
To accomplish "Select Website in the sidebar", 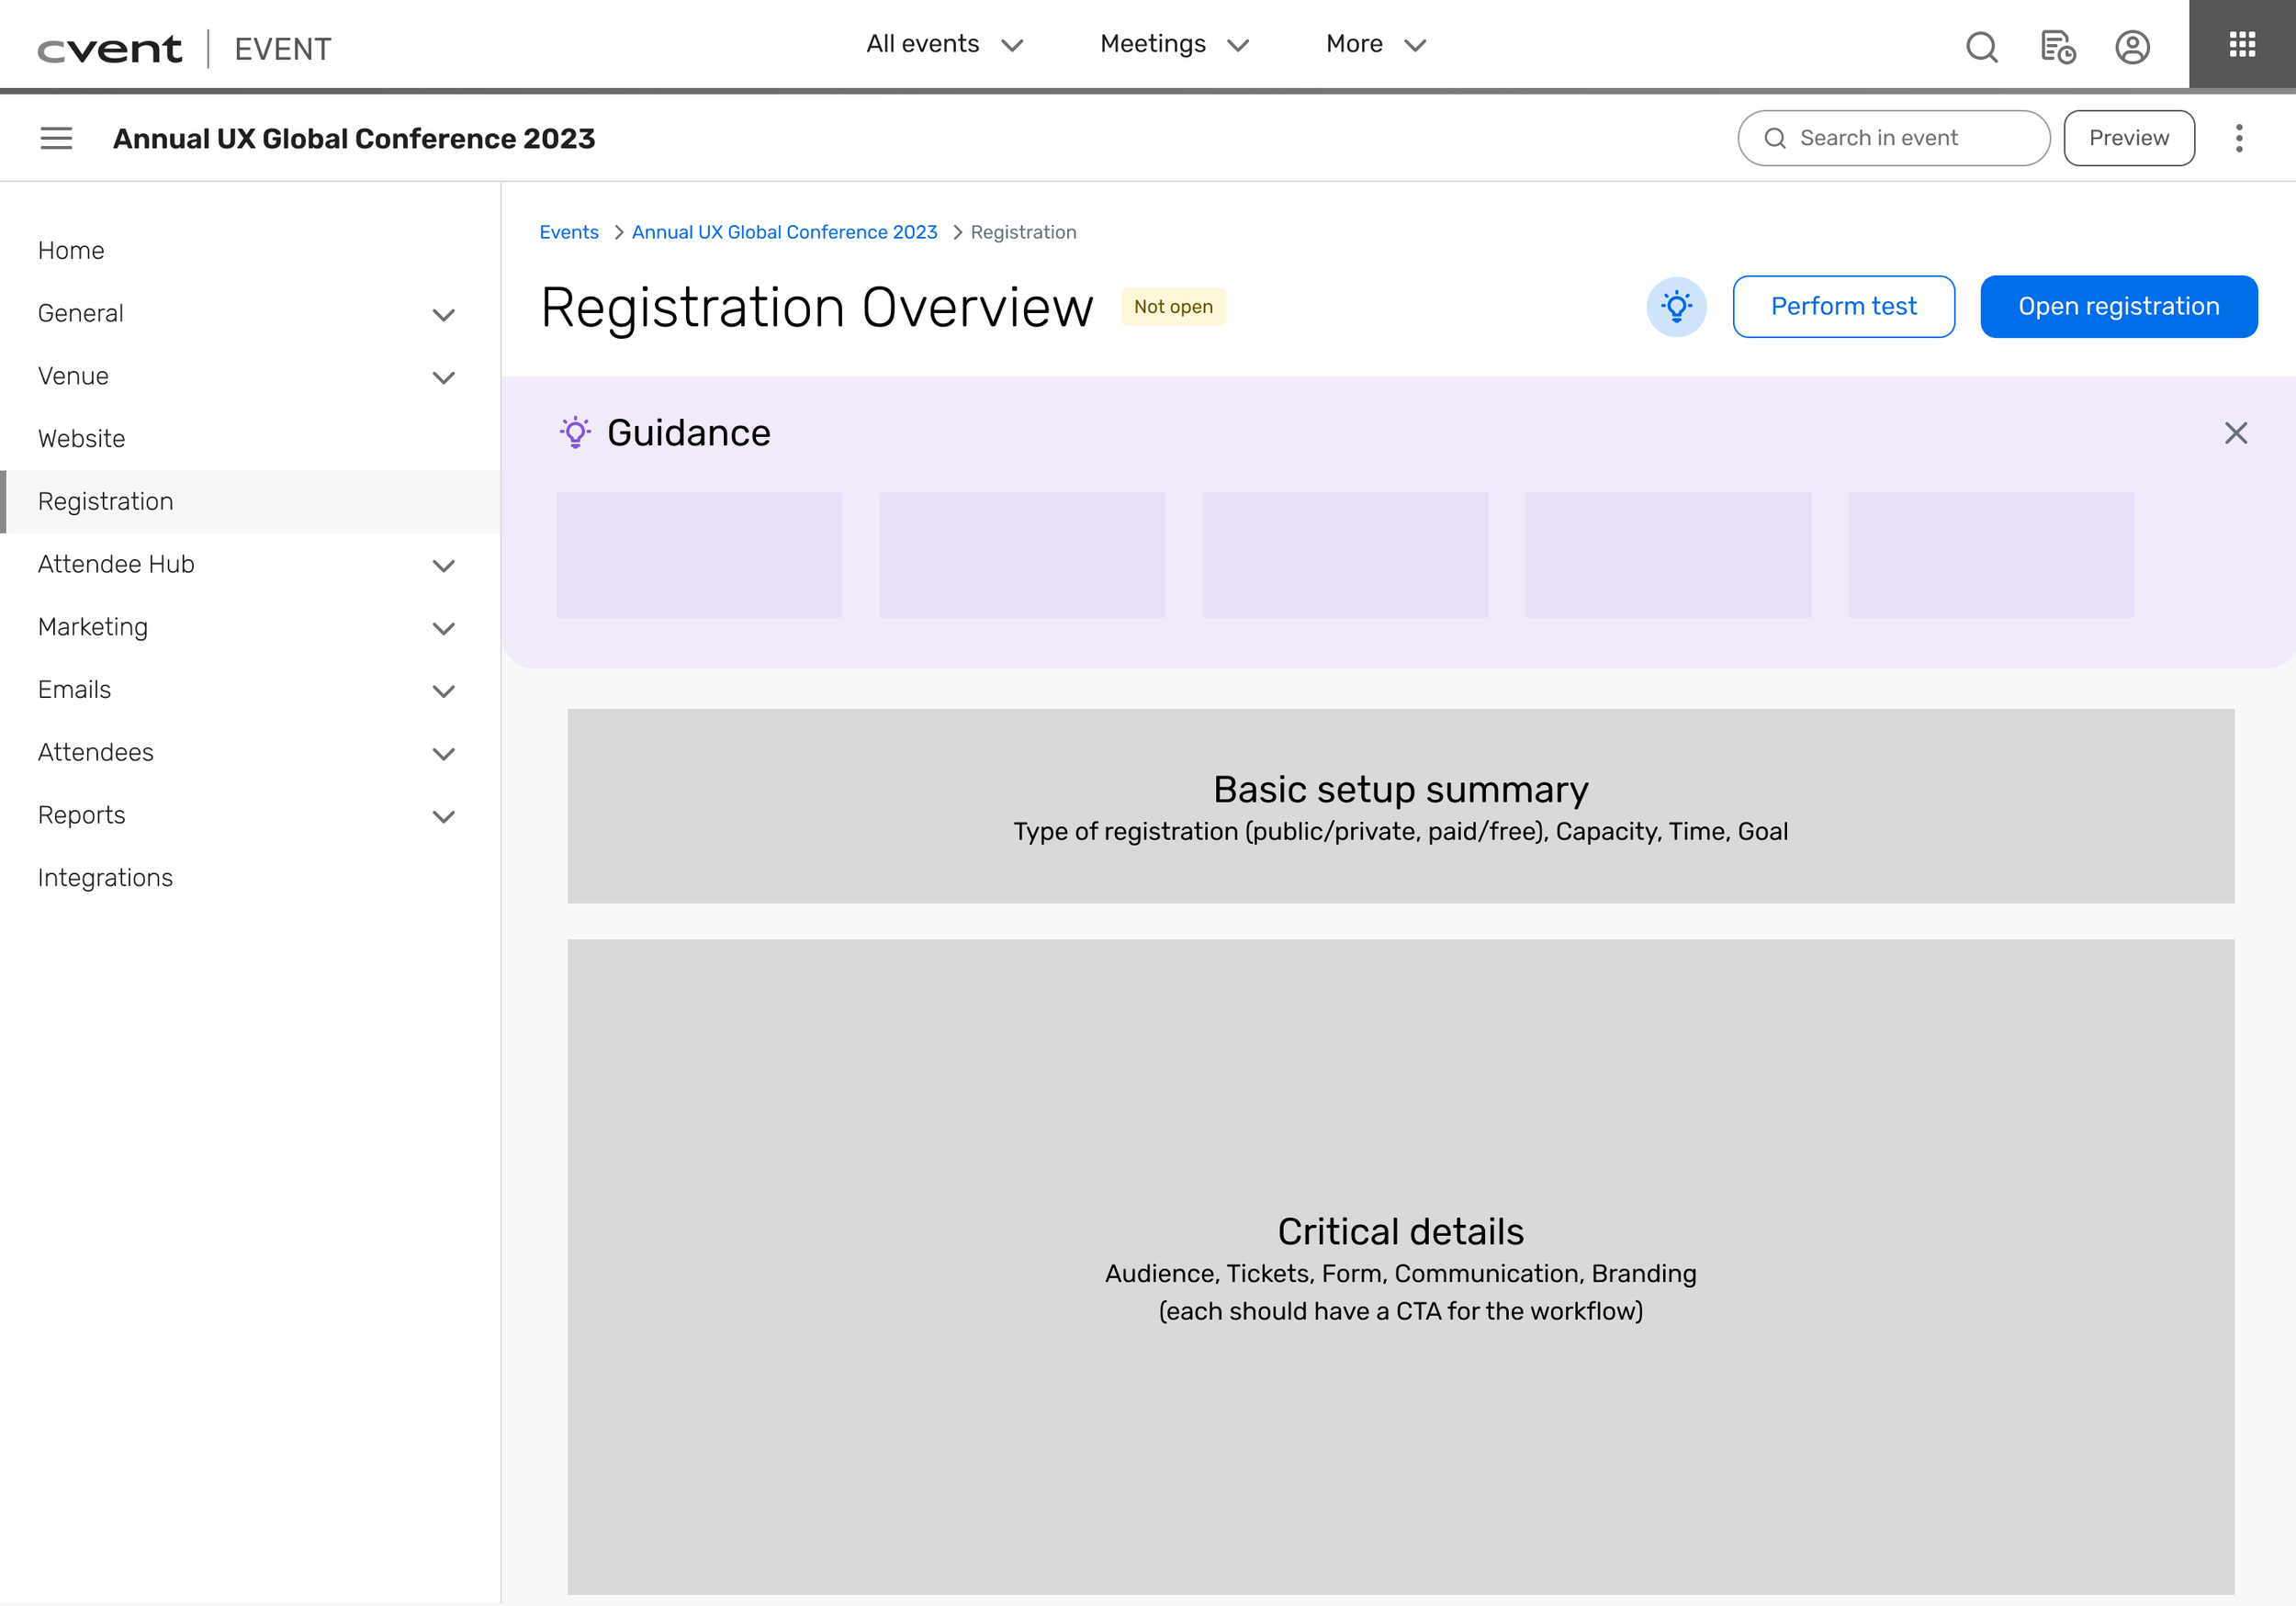I will (x=82, y=439).
